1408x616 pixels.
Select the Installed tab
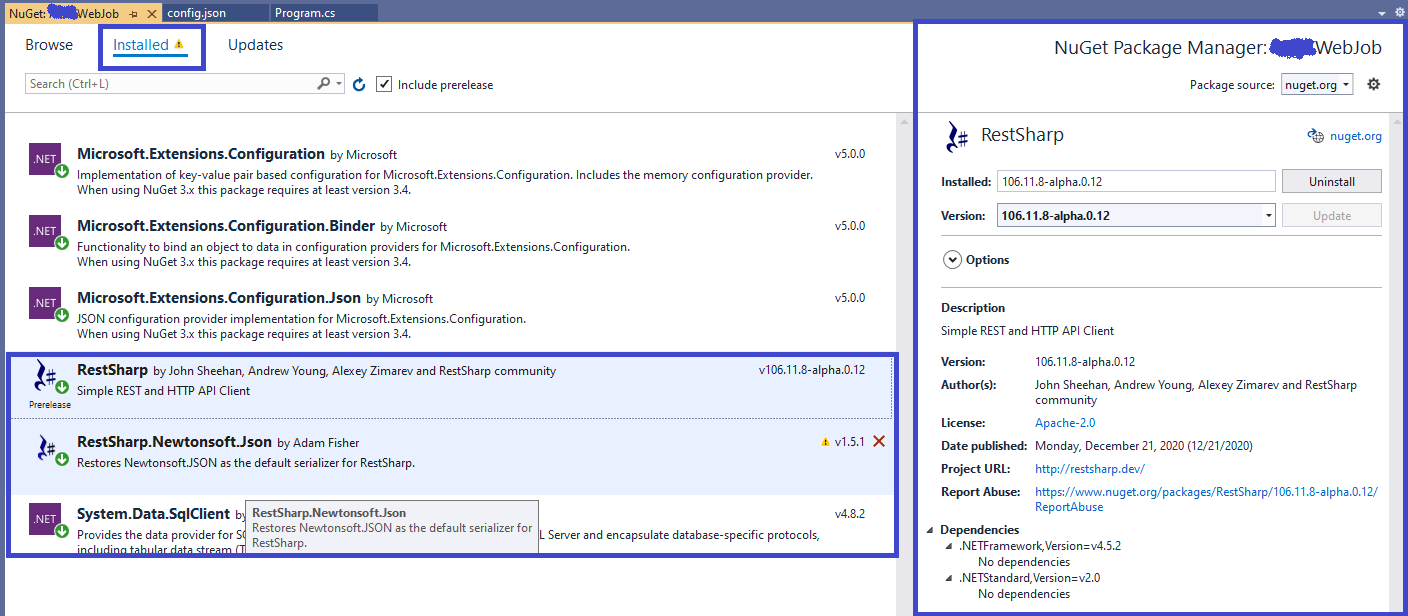(141, 45)
